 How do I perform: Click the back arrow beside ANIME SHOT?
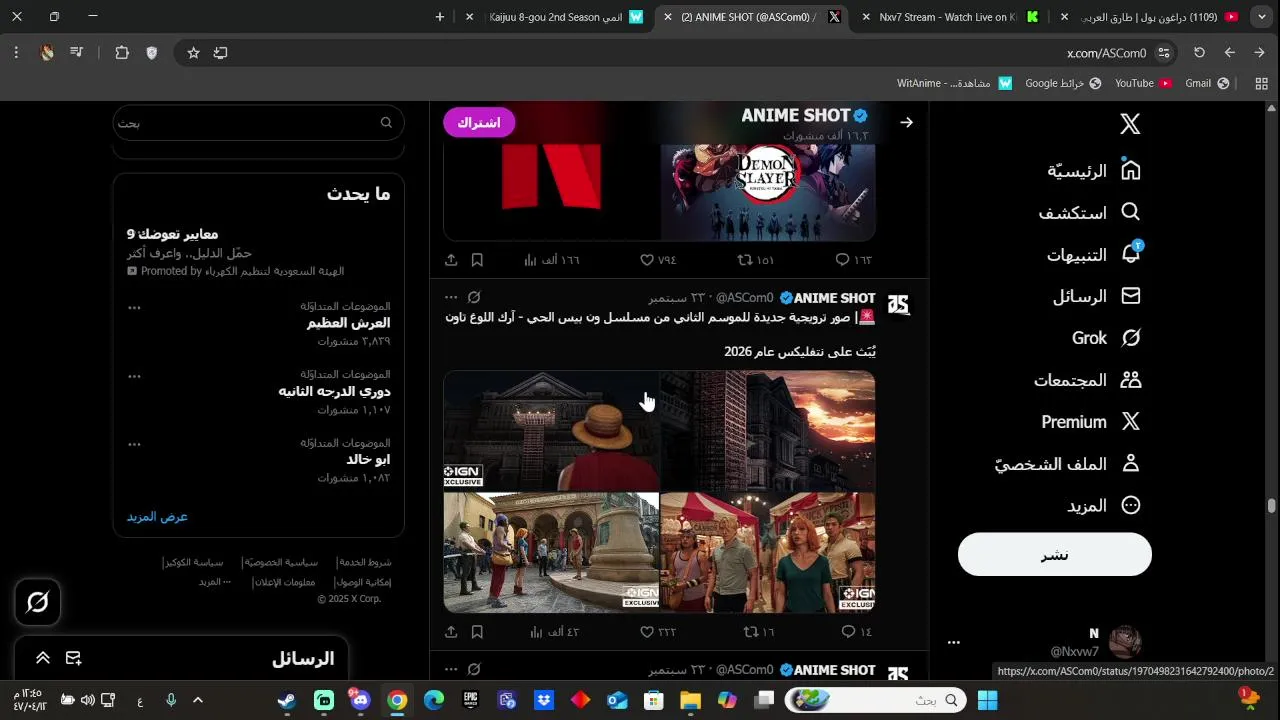coord(906,123)
